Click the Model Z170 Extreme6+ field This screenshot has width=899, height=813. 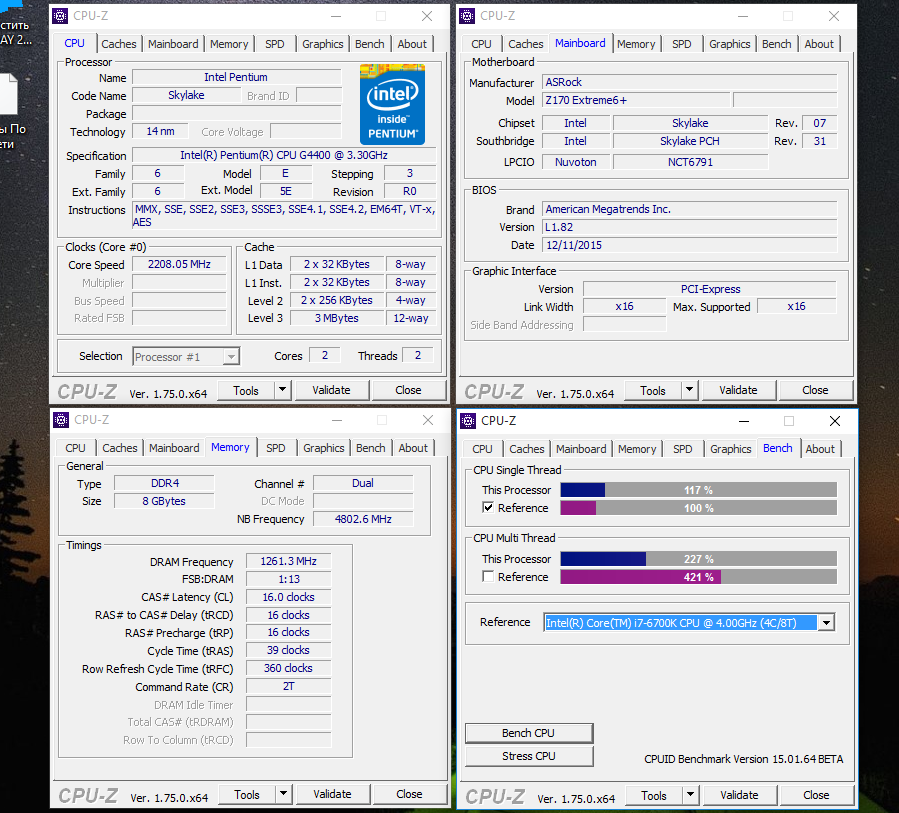point(636,100)
